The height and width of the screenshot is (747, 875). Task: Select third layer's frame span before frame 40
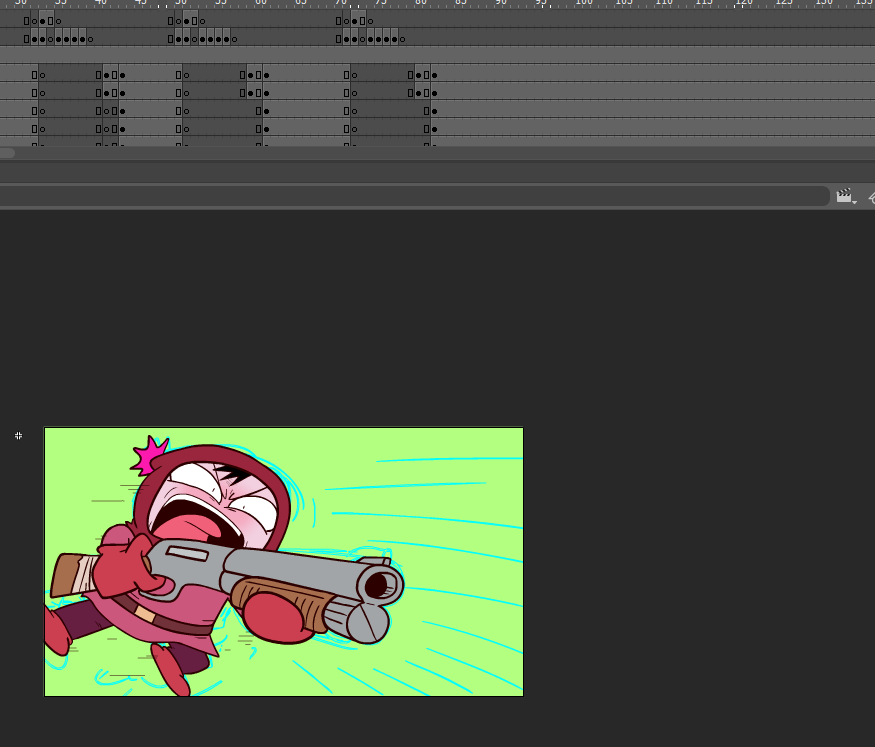tap(70, 75)
